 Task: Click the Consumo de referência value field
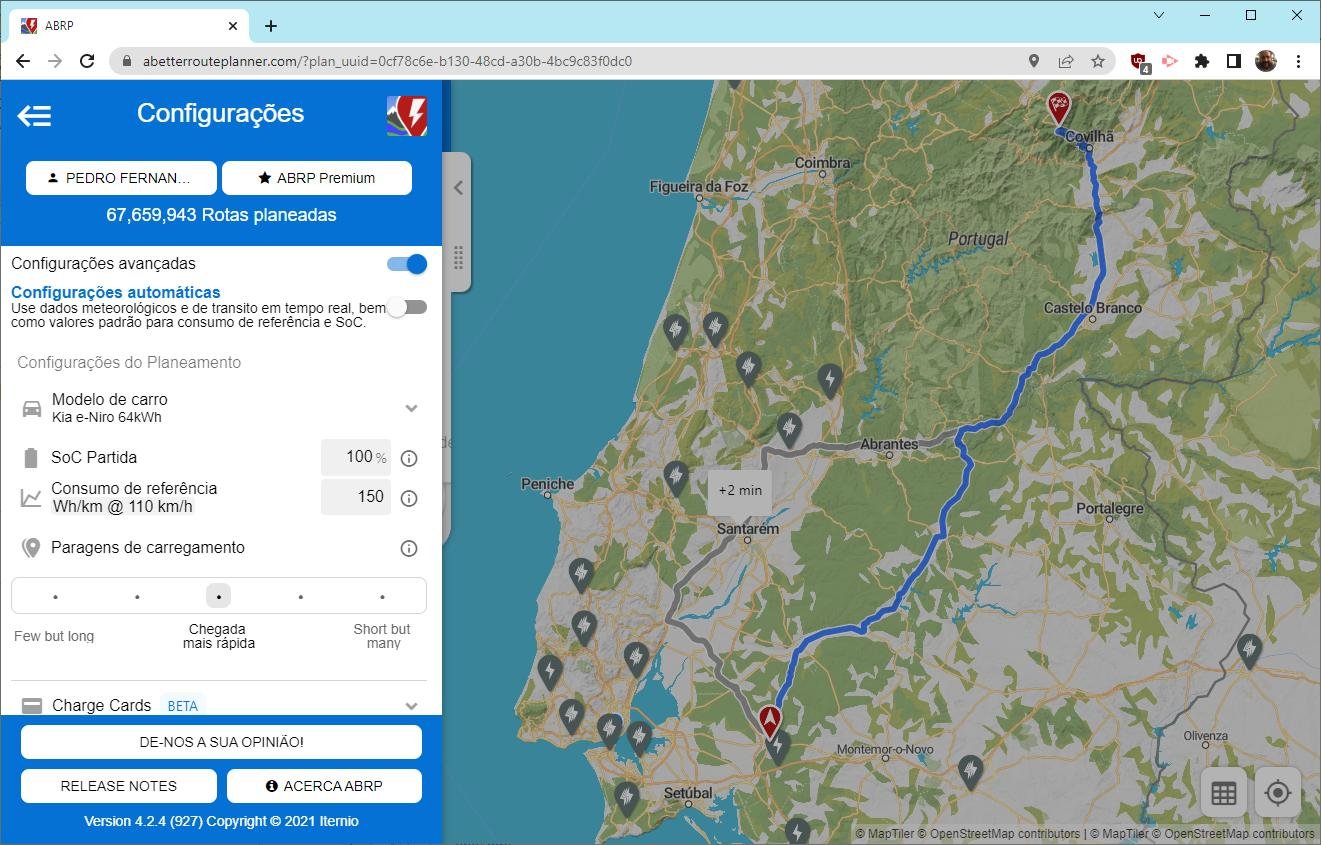pos(356,497)
